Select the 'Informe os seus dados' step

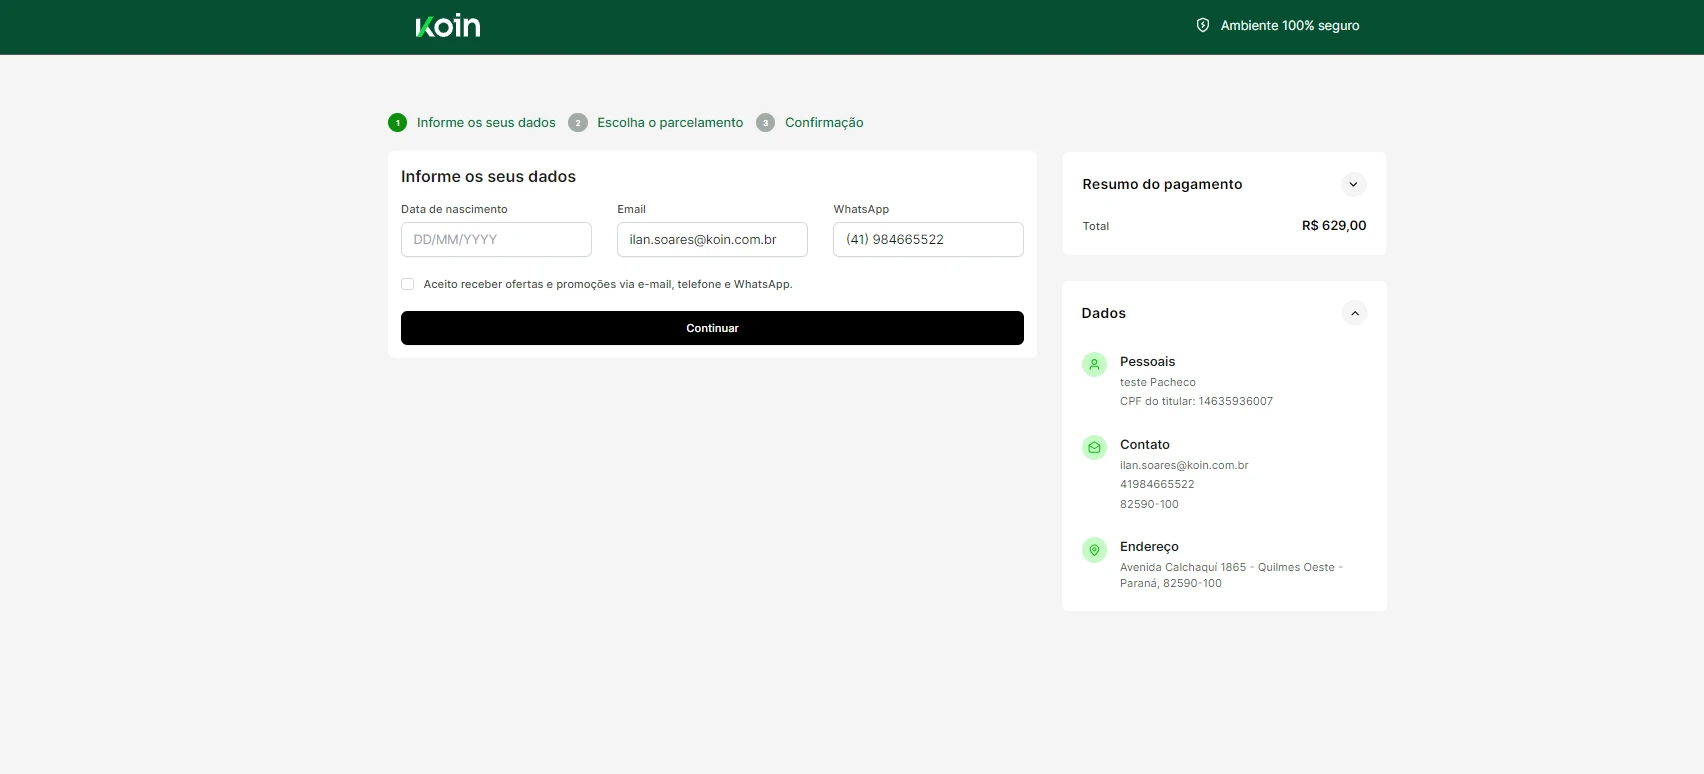click(x=486, y=123)
